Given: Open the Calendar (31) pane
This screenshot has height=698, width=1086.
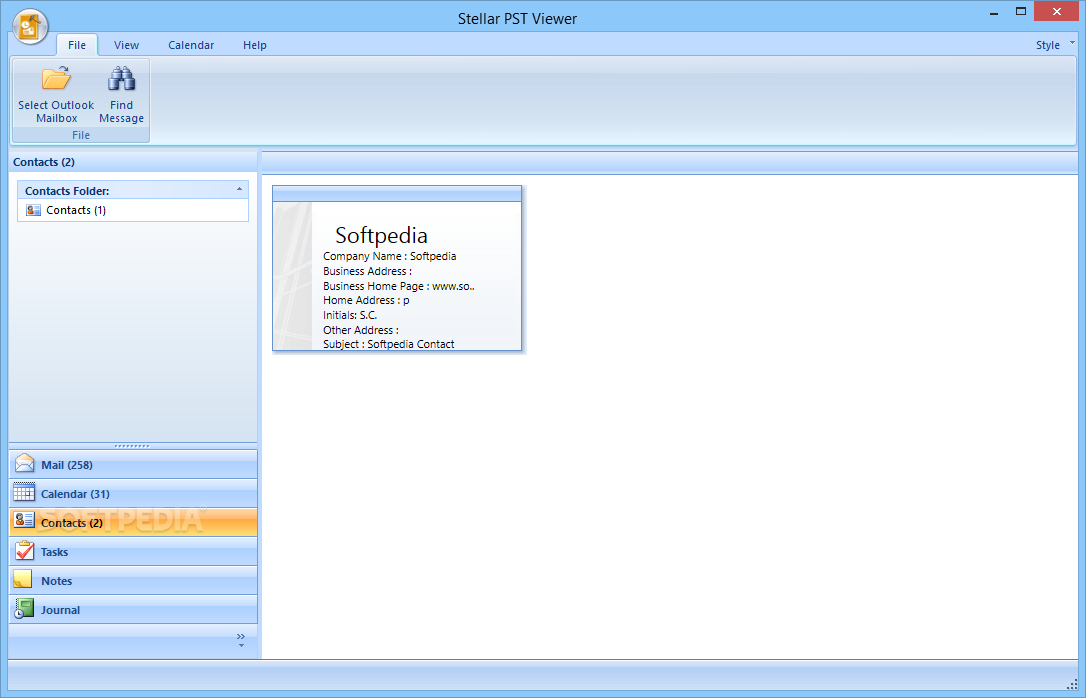Looking at the screenshot, I should 133,494.
